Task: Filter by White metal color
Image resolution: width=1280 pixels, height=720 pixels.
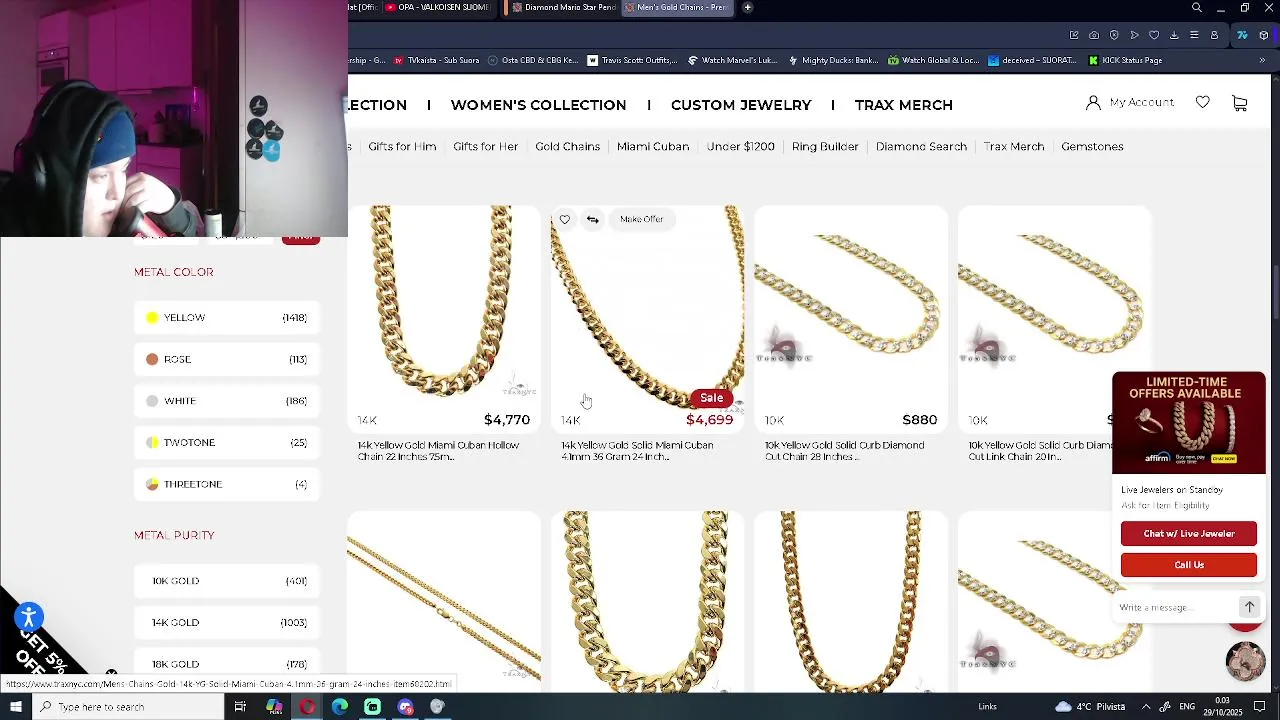Action: 227,401
